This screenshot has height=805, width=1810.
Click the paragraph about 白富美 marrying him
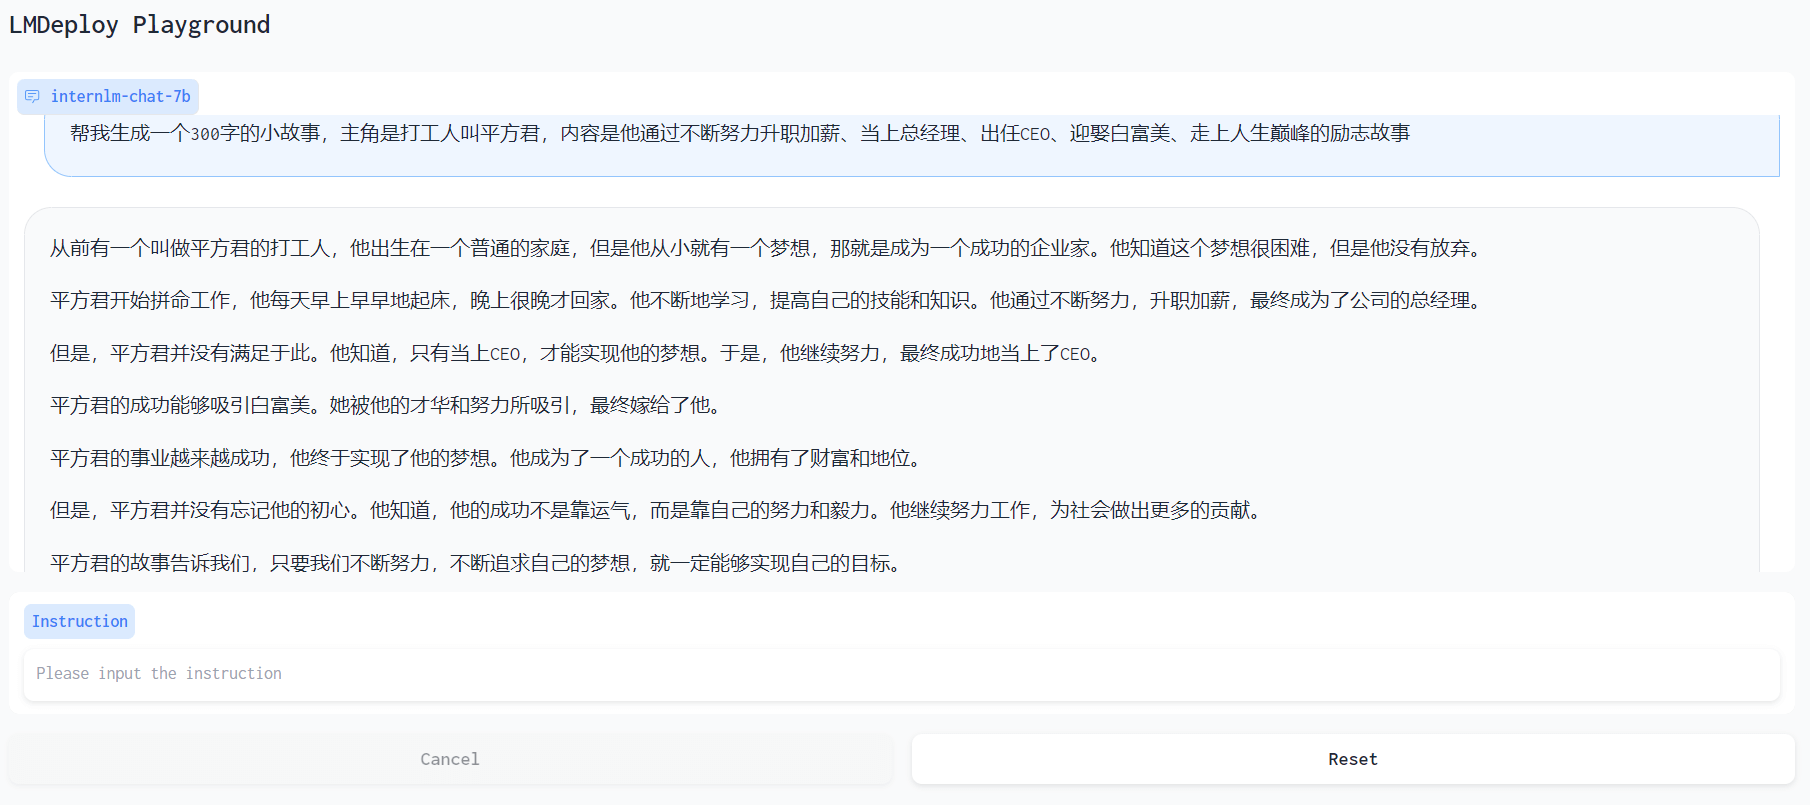385,405
